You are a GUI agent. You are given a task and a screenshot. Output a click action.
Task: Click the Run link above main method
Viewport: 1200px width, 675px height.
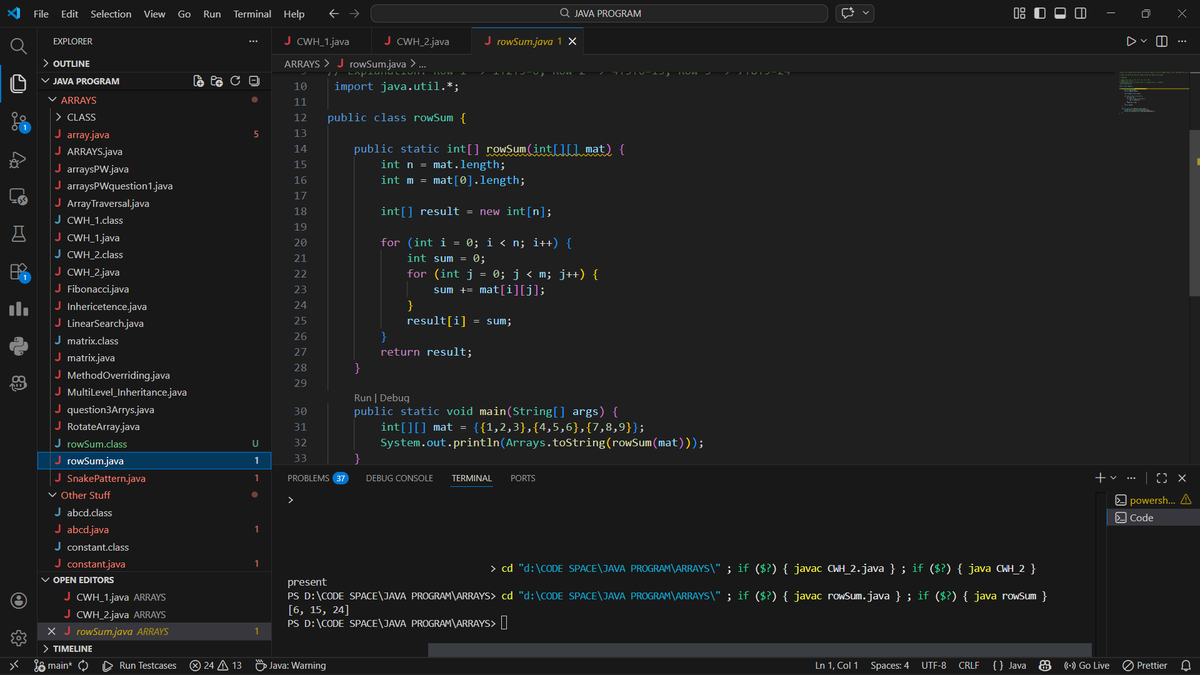click(x=363, y=398)
